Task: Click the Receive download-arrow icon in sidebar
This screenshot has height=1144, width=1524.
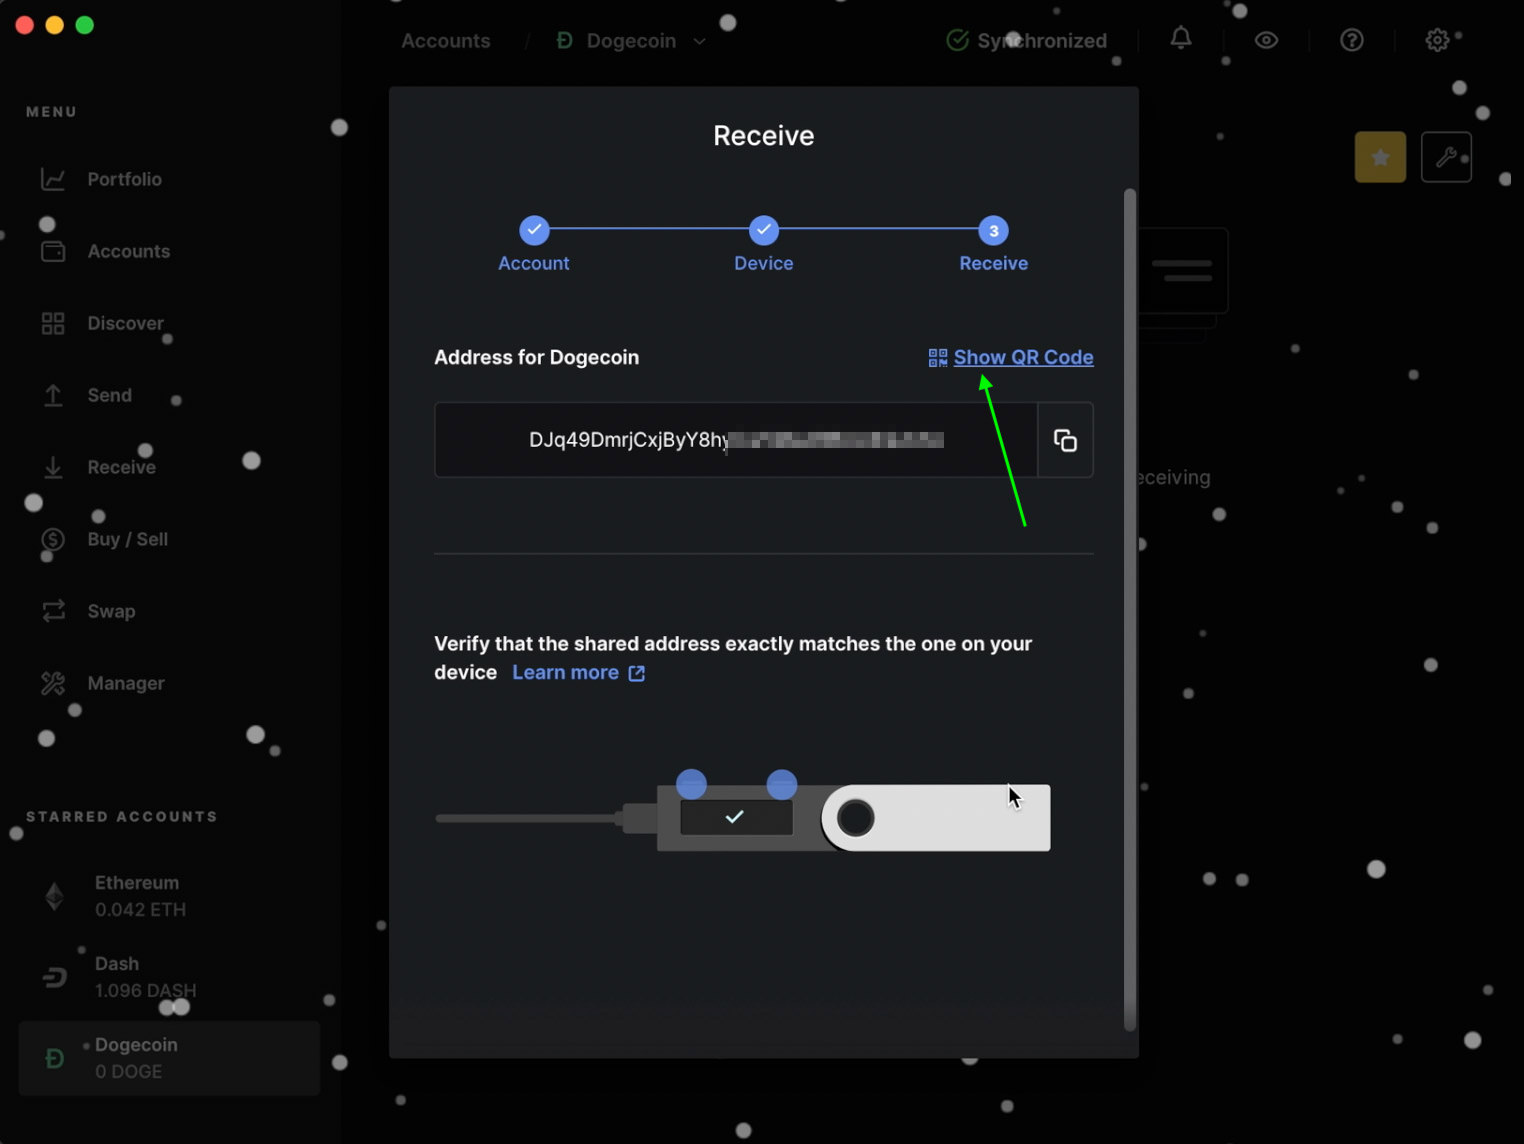Action: click(x=53, y=468)
